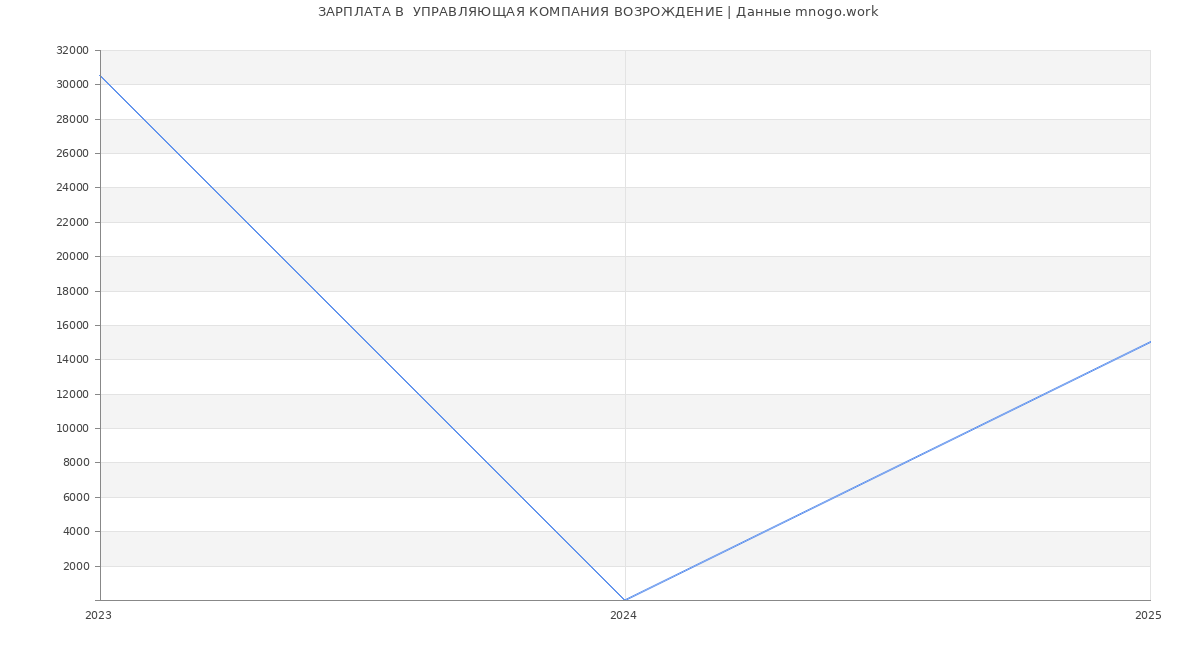
Task: Click the 10000 y-axis label
Action: coord(72,428)
